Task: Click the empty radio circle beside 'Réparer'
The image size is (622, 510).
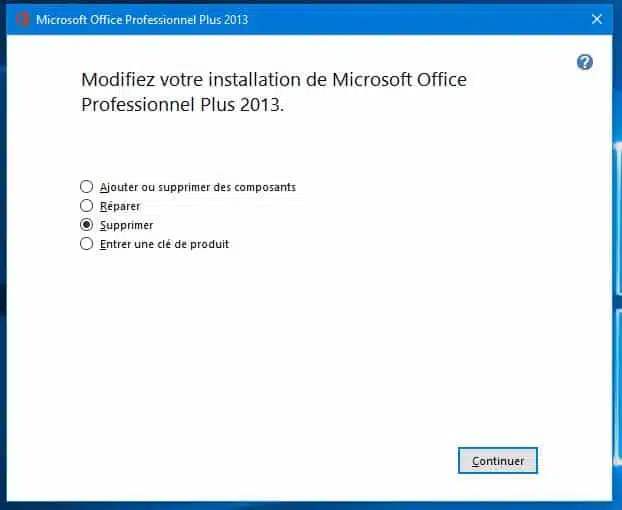Action: pos(87,206)
